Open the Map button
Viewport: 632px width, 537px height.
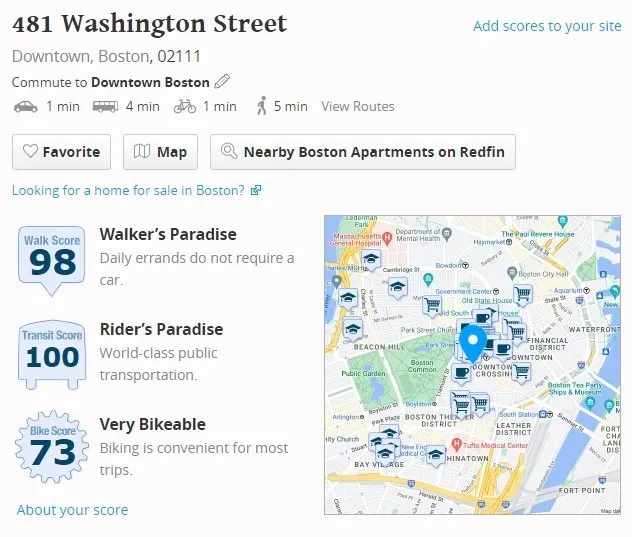[160, 152]
